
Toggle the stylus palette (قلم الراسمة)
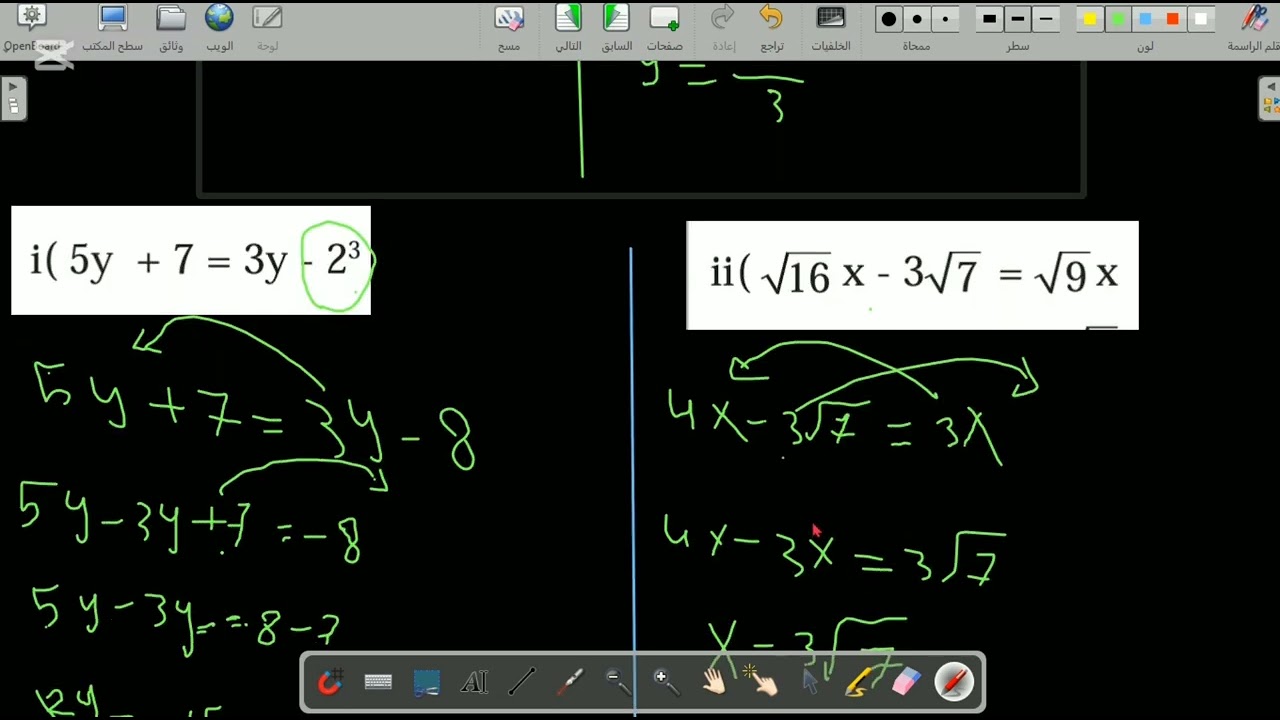point(1254,29)
